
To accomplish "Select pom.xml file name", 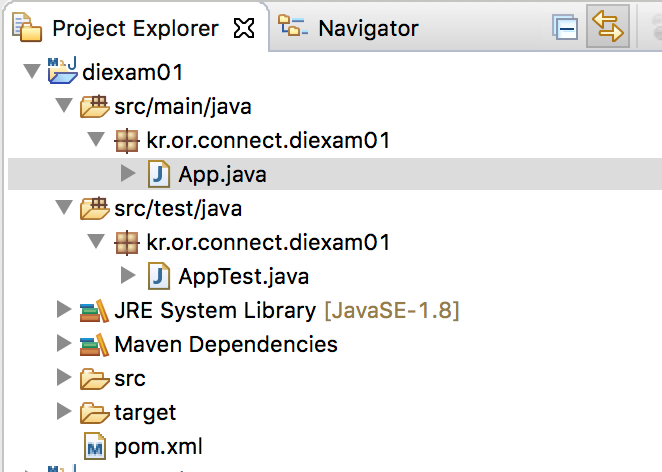I will [x=158, y=447].
